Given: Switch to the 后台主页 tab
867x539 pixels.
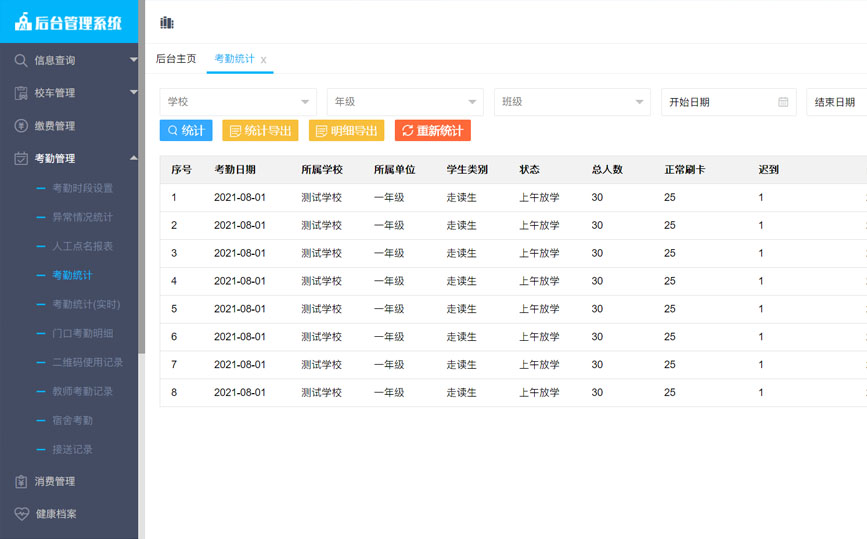Looking at the screenshot, I should tap(176, 59).
